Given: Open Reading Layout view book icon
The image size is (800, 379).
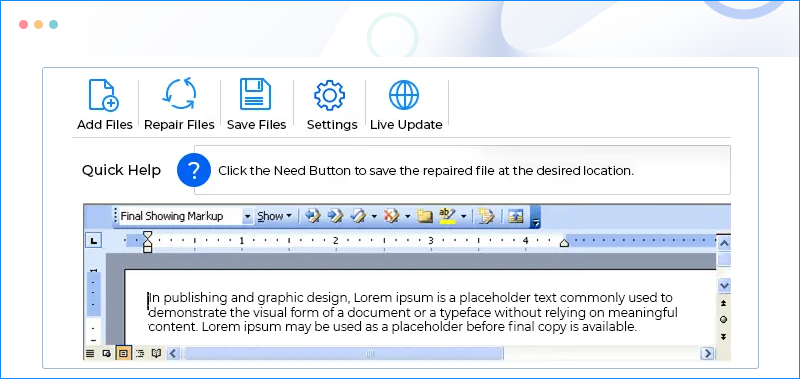Looking at the screenshot, I should [157, 353].
